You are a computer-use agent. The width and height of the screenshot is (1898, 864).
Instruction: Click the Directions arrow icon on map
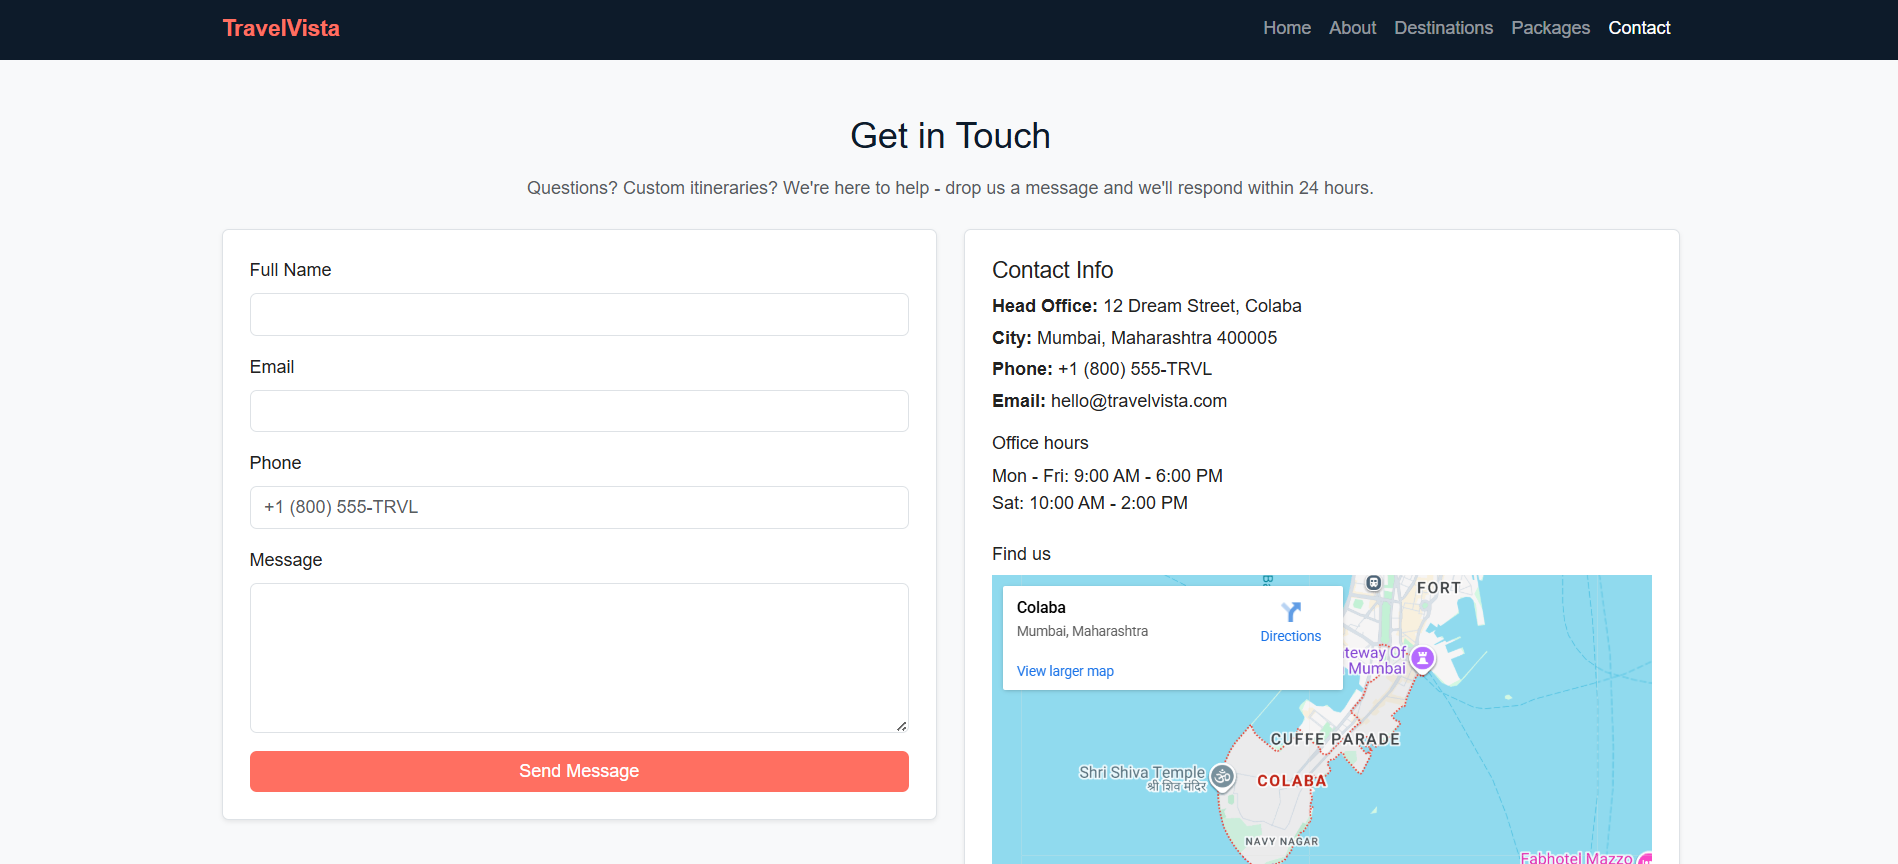[x=1290, y=612]
